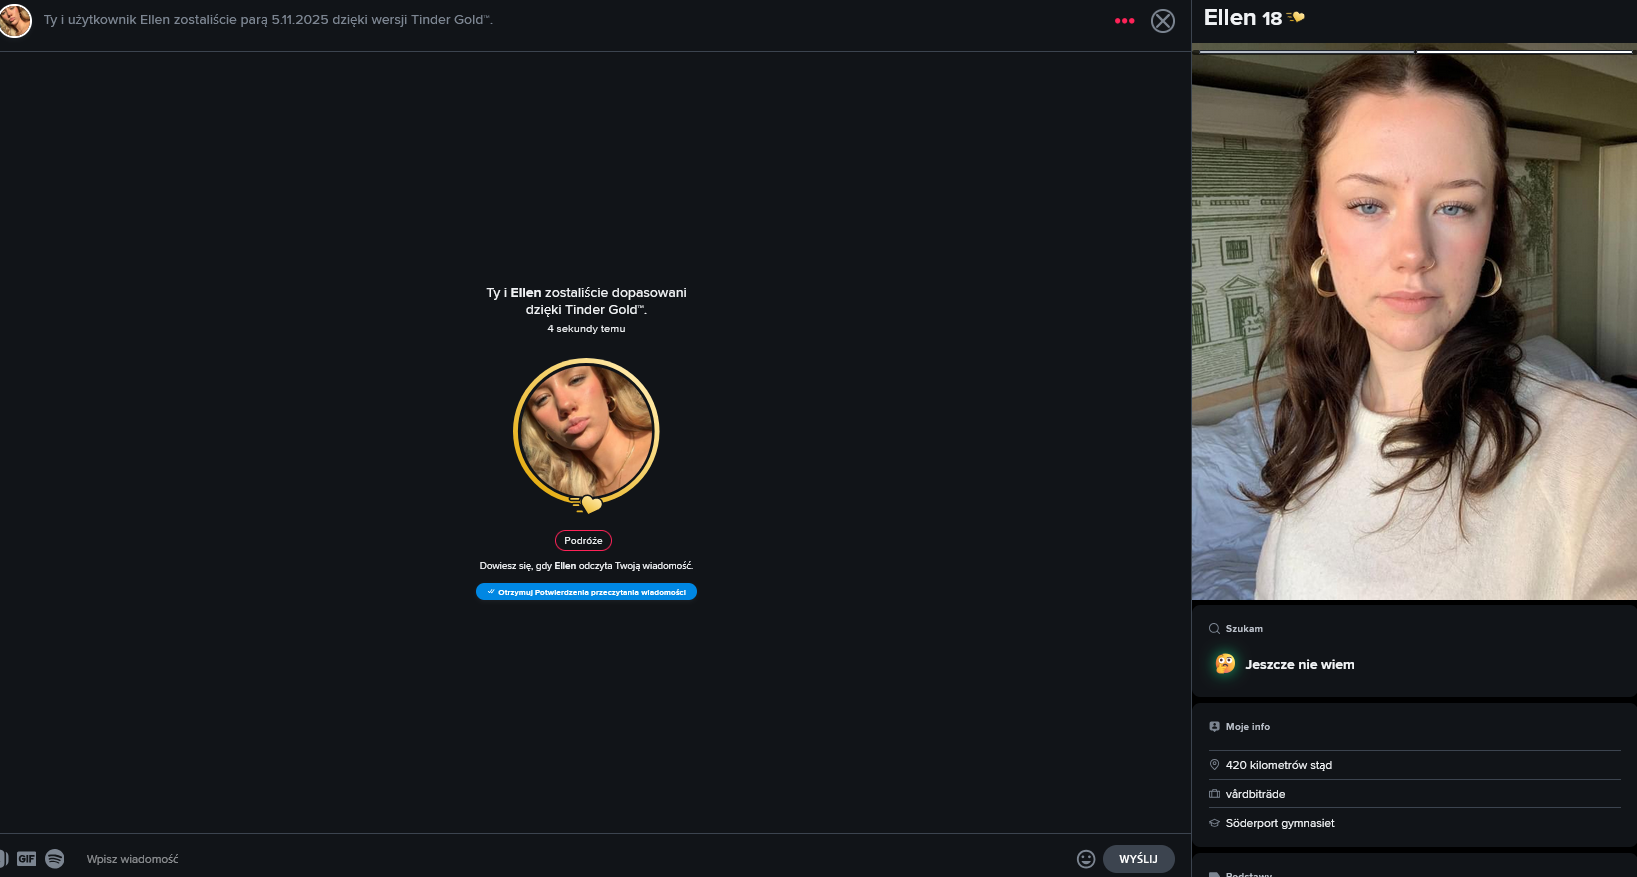Click the briefcase icon beside 'vårdbiträde'

pos(1214,794)
